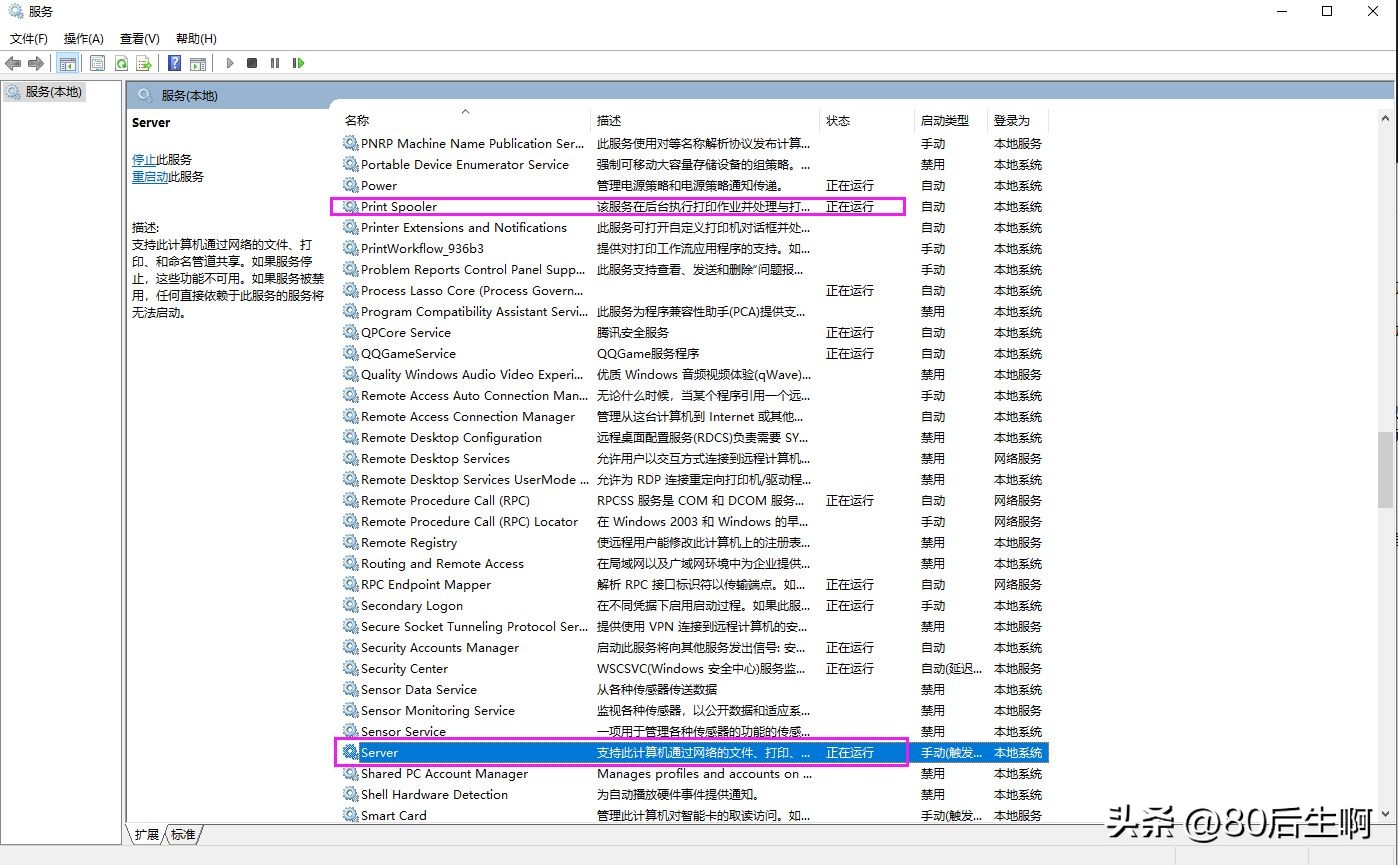Image resolution: width=1398 pixels, height=865 pixels.
Task: Click the properties toolbar icon
Action: click(x=97, y=62)
